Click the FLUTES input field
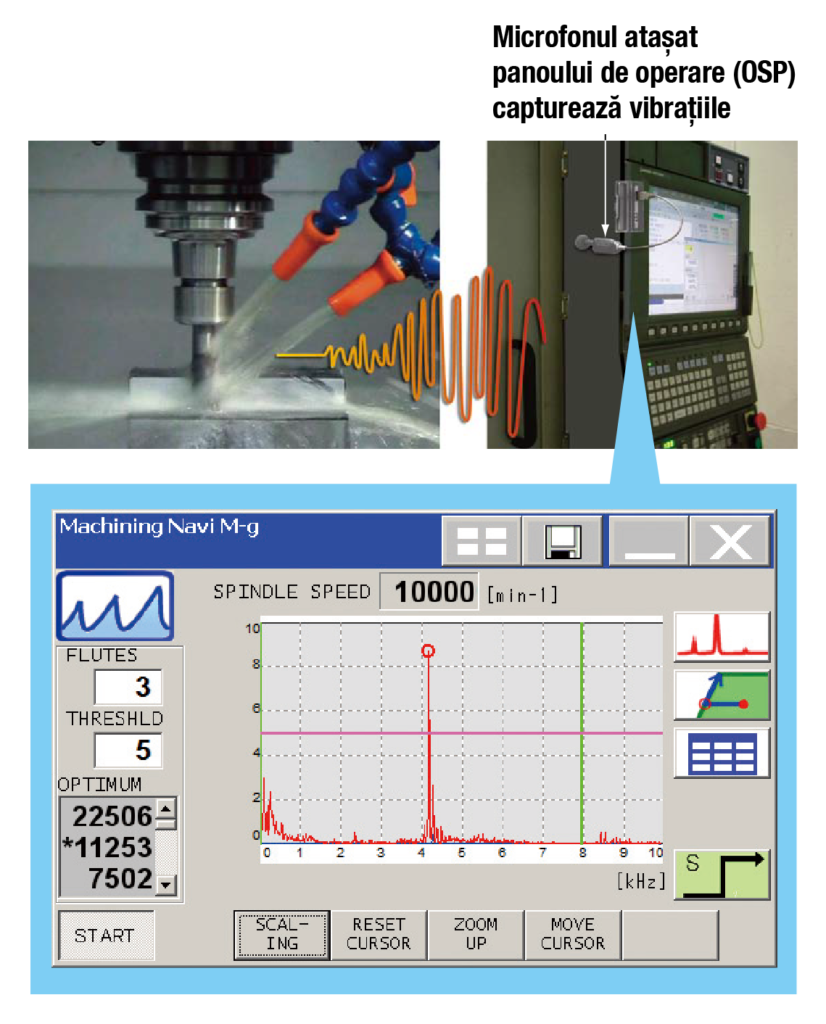Screen dimensions: 826x1024 click(128, 687)
